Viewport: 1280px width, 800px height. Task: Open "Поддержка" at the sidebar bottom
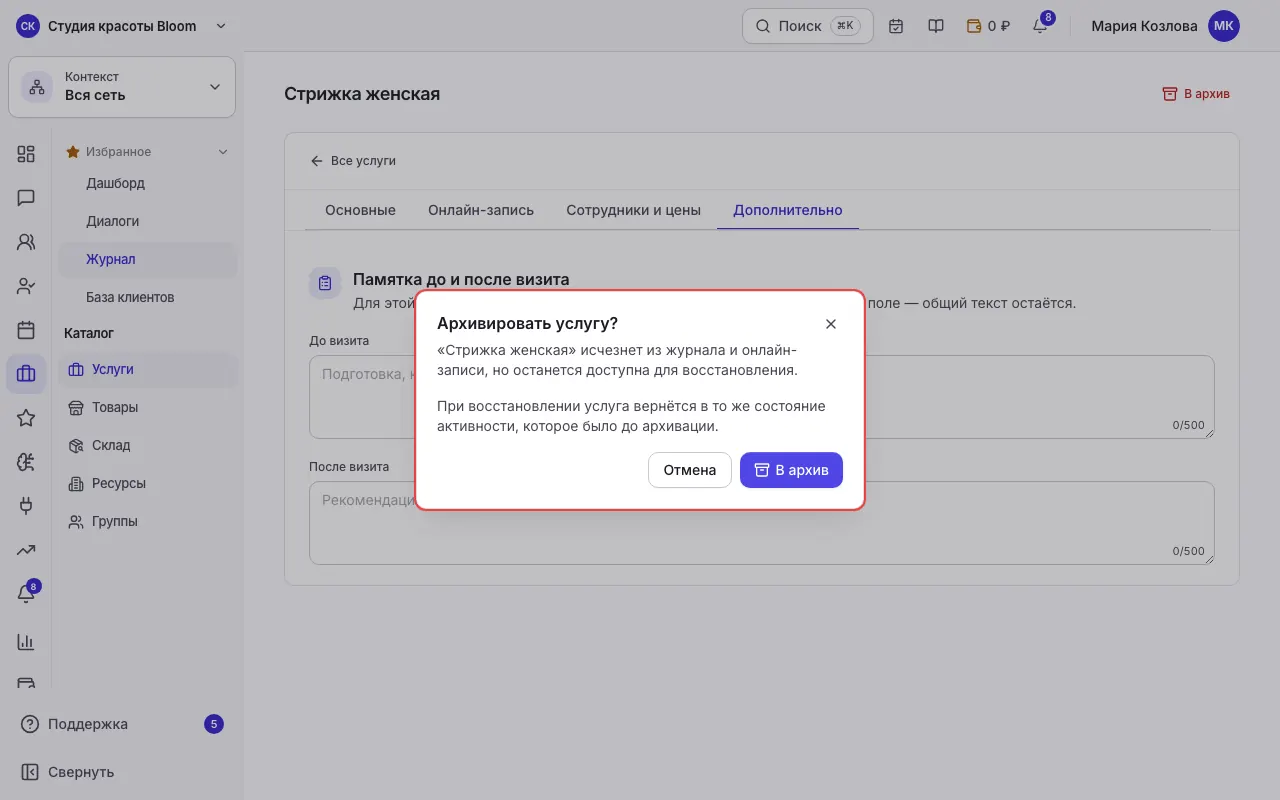[122, 724]
